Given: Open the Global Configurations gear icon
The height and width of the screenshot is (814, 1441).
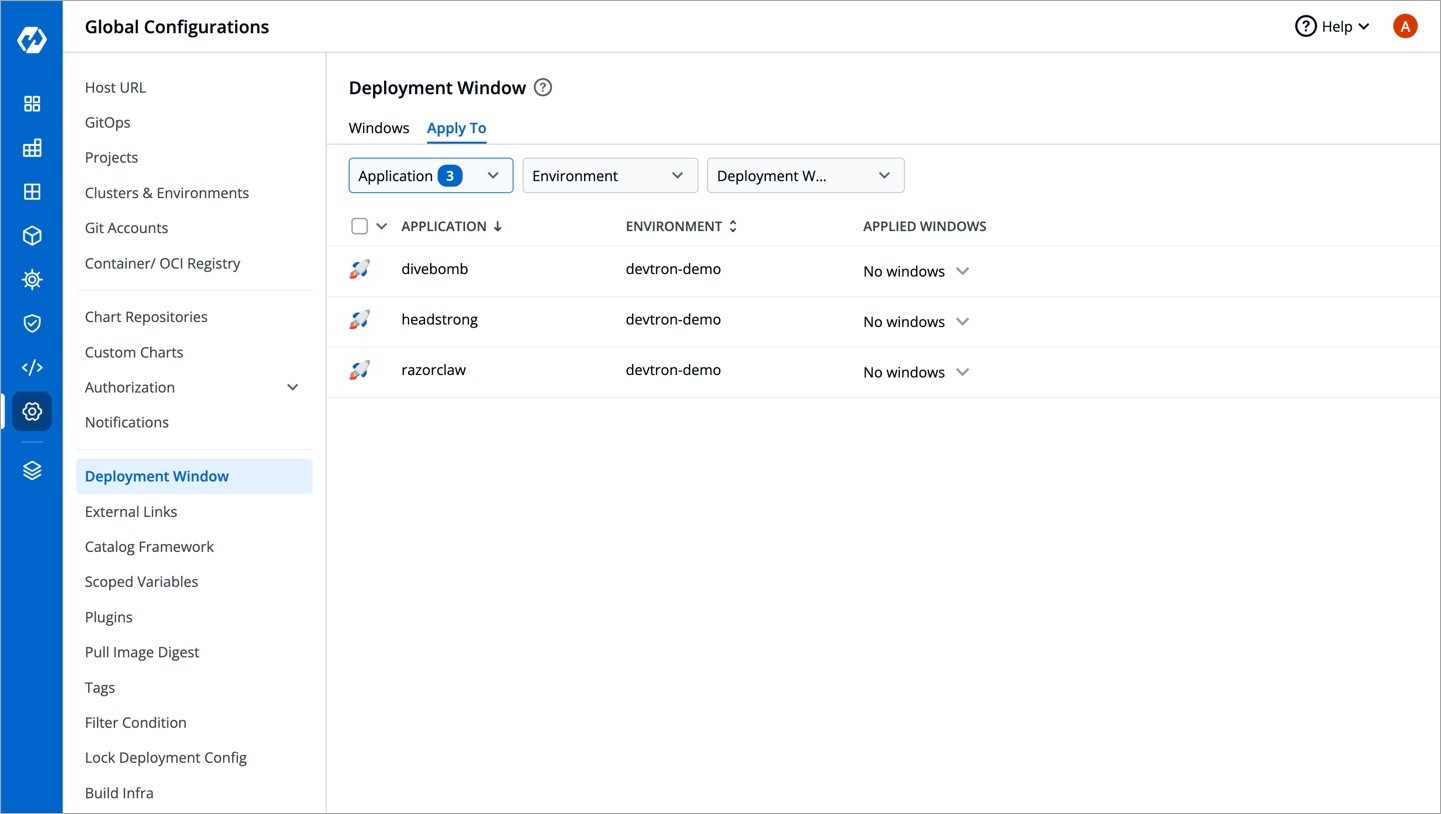Looking at the screenshot, I should pos(32,411).
